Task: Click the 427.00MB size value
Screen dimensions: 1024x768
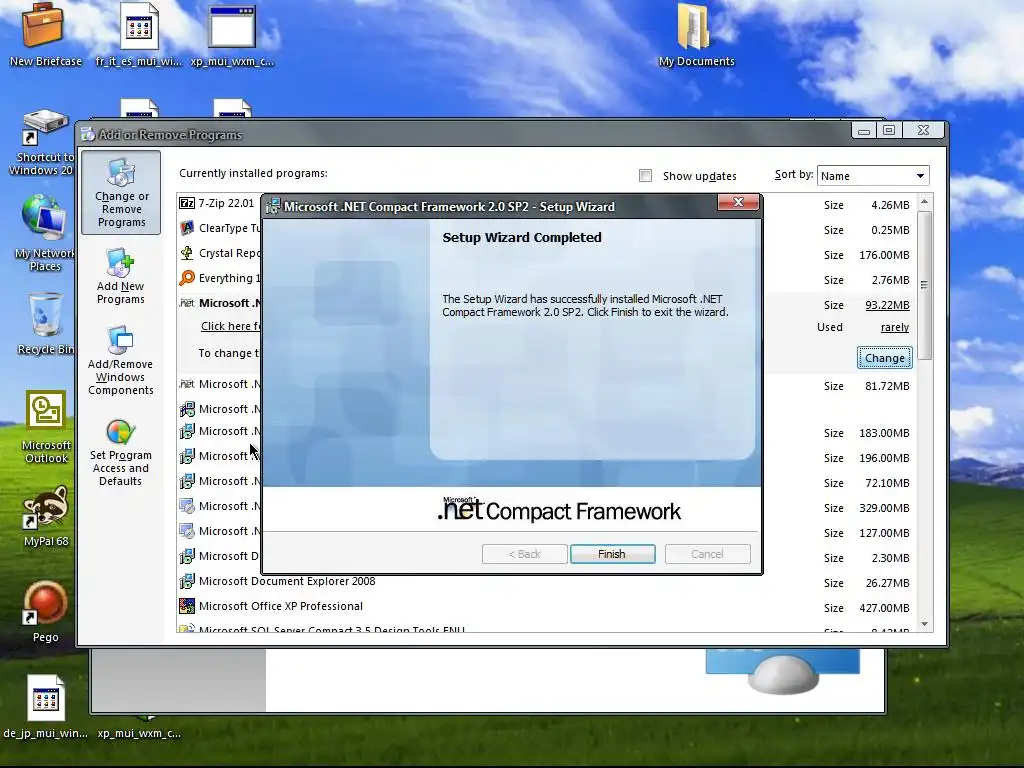Action: click(884, 608)
